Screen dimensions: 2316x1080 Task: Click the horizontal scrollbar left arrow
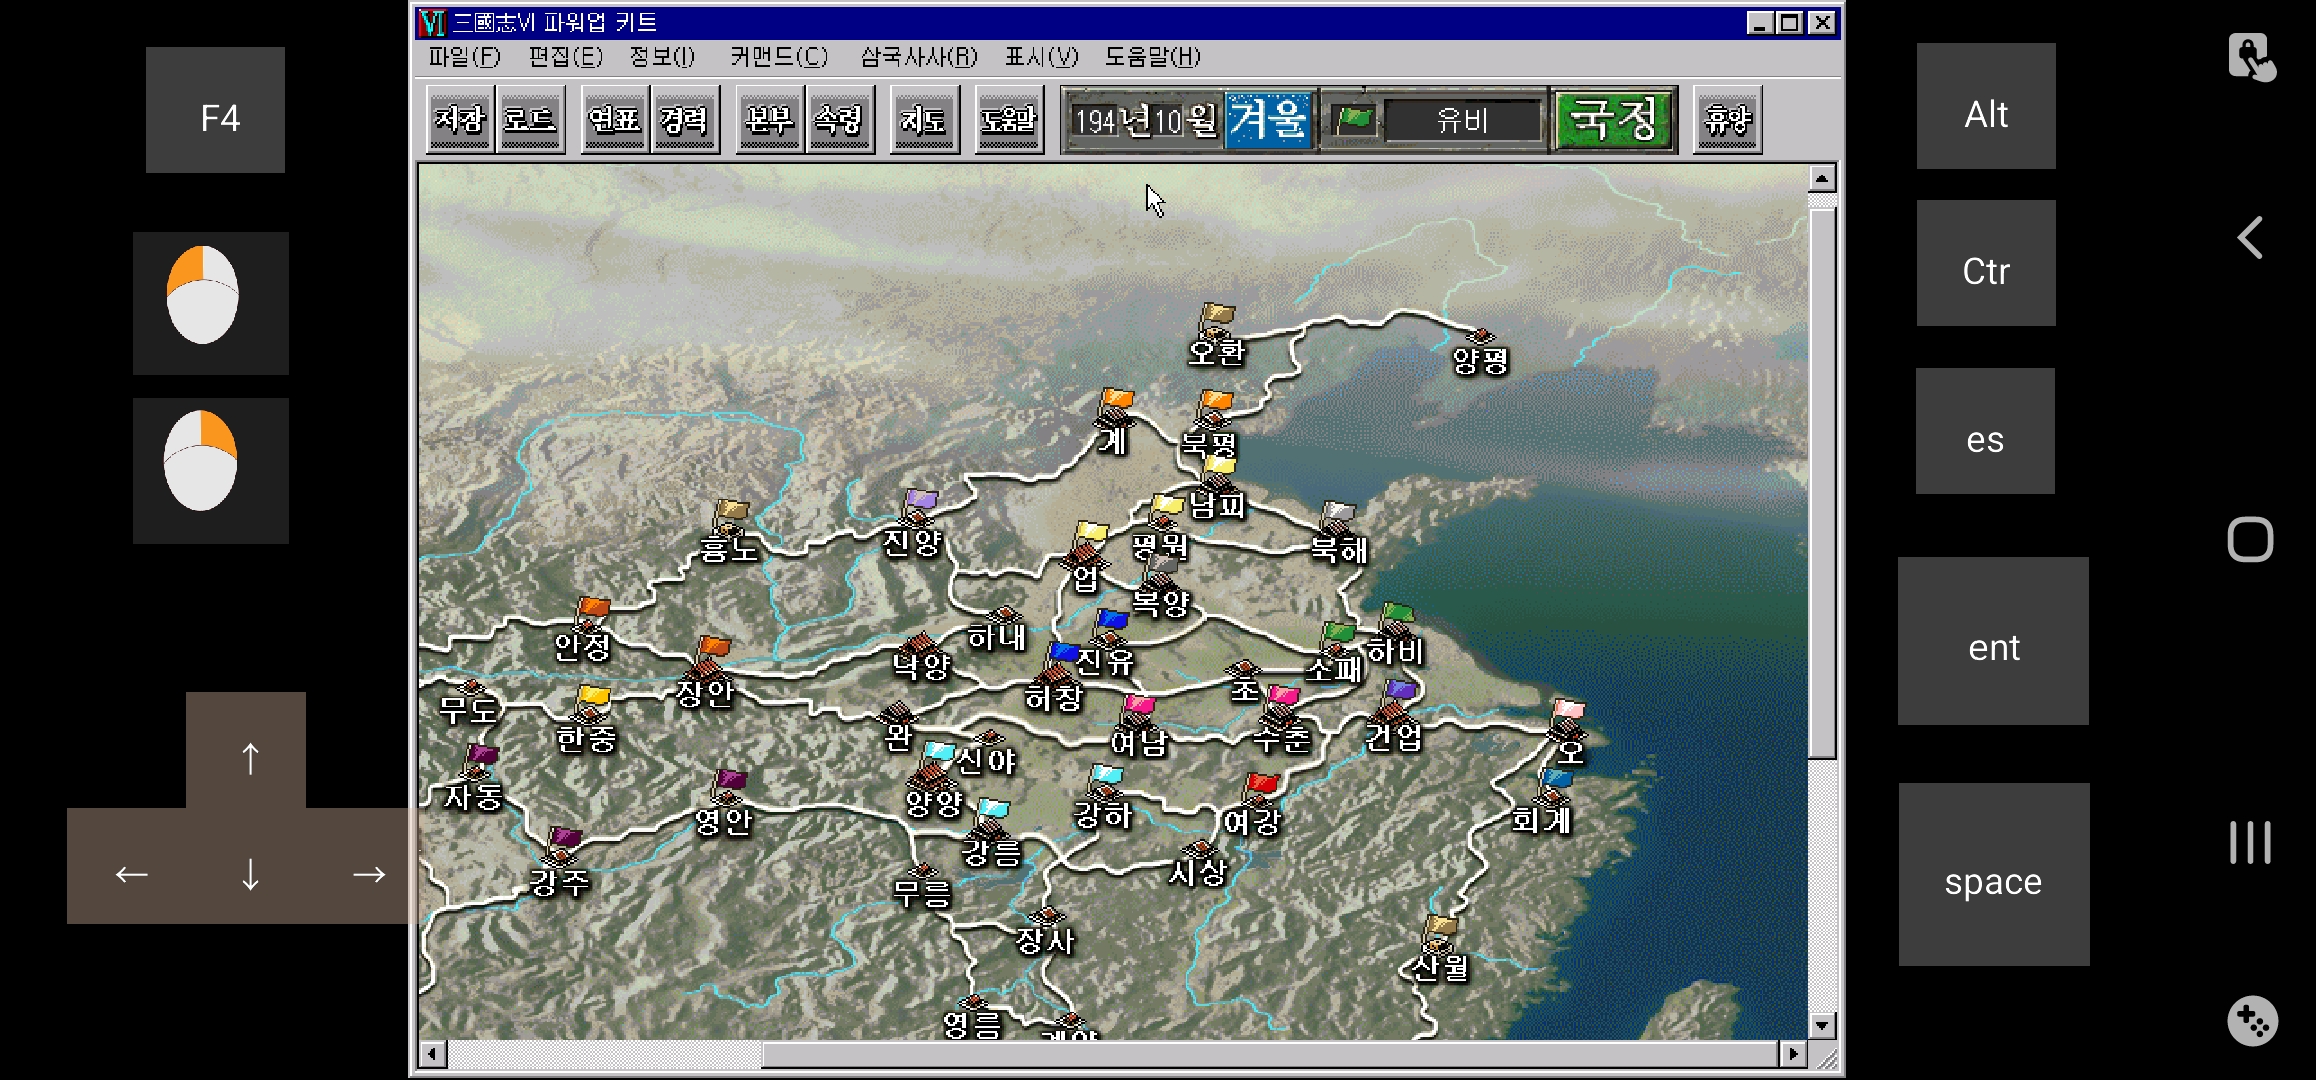coord(432,1054)
